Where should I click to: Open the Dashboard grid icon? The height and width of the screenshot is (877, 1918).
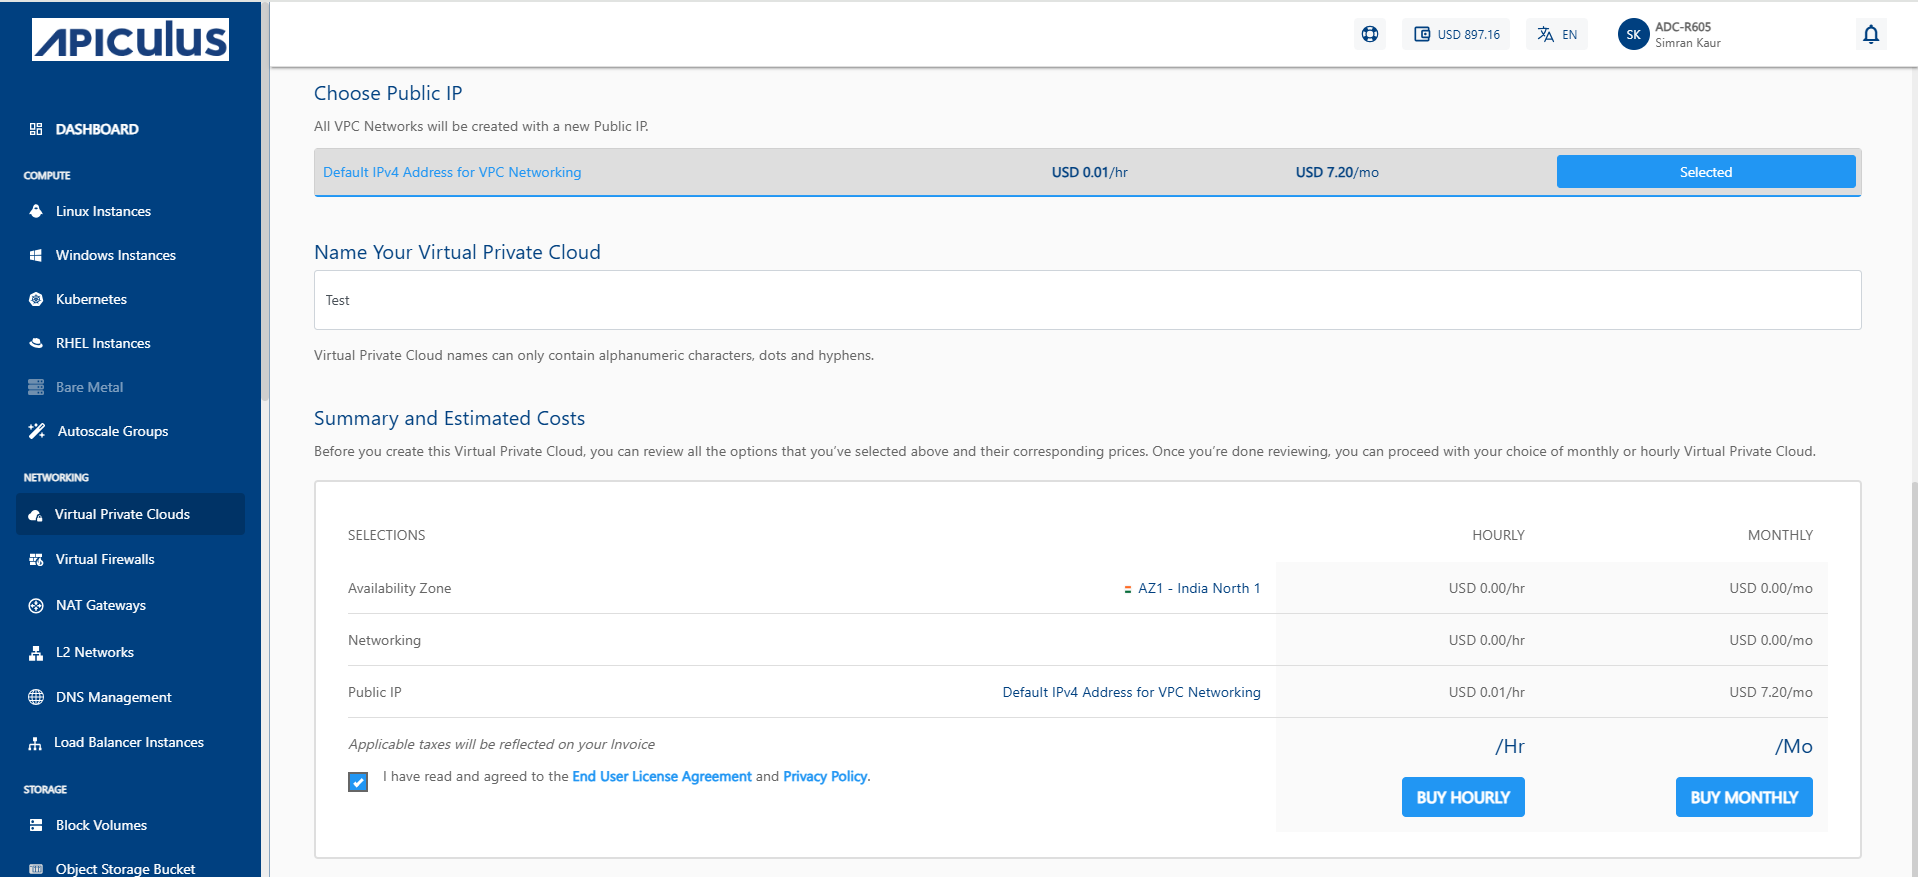(x=36, y=129)
